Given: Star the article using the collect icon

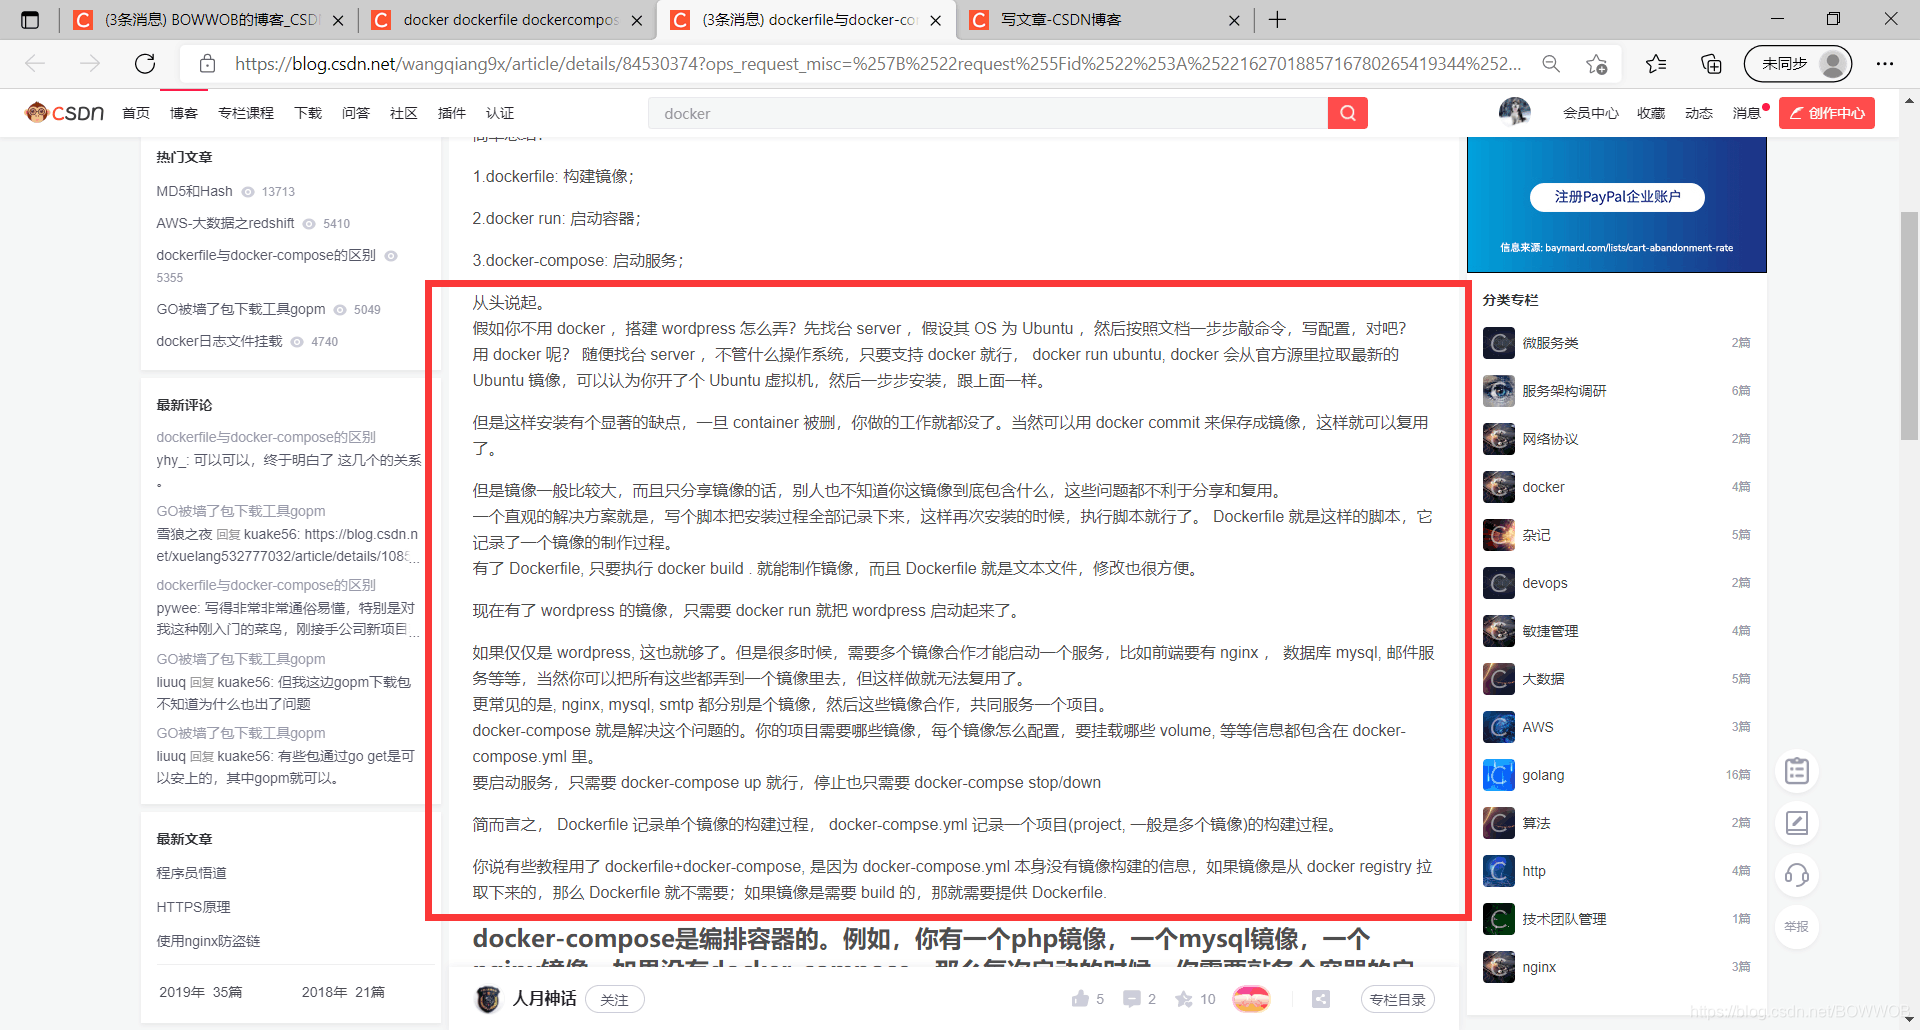Looking at the screenshot, I should (x=1183, y=998).
